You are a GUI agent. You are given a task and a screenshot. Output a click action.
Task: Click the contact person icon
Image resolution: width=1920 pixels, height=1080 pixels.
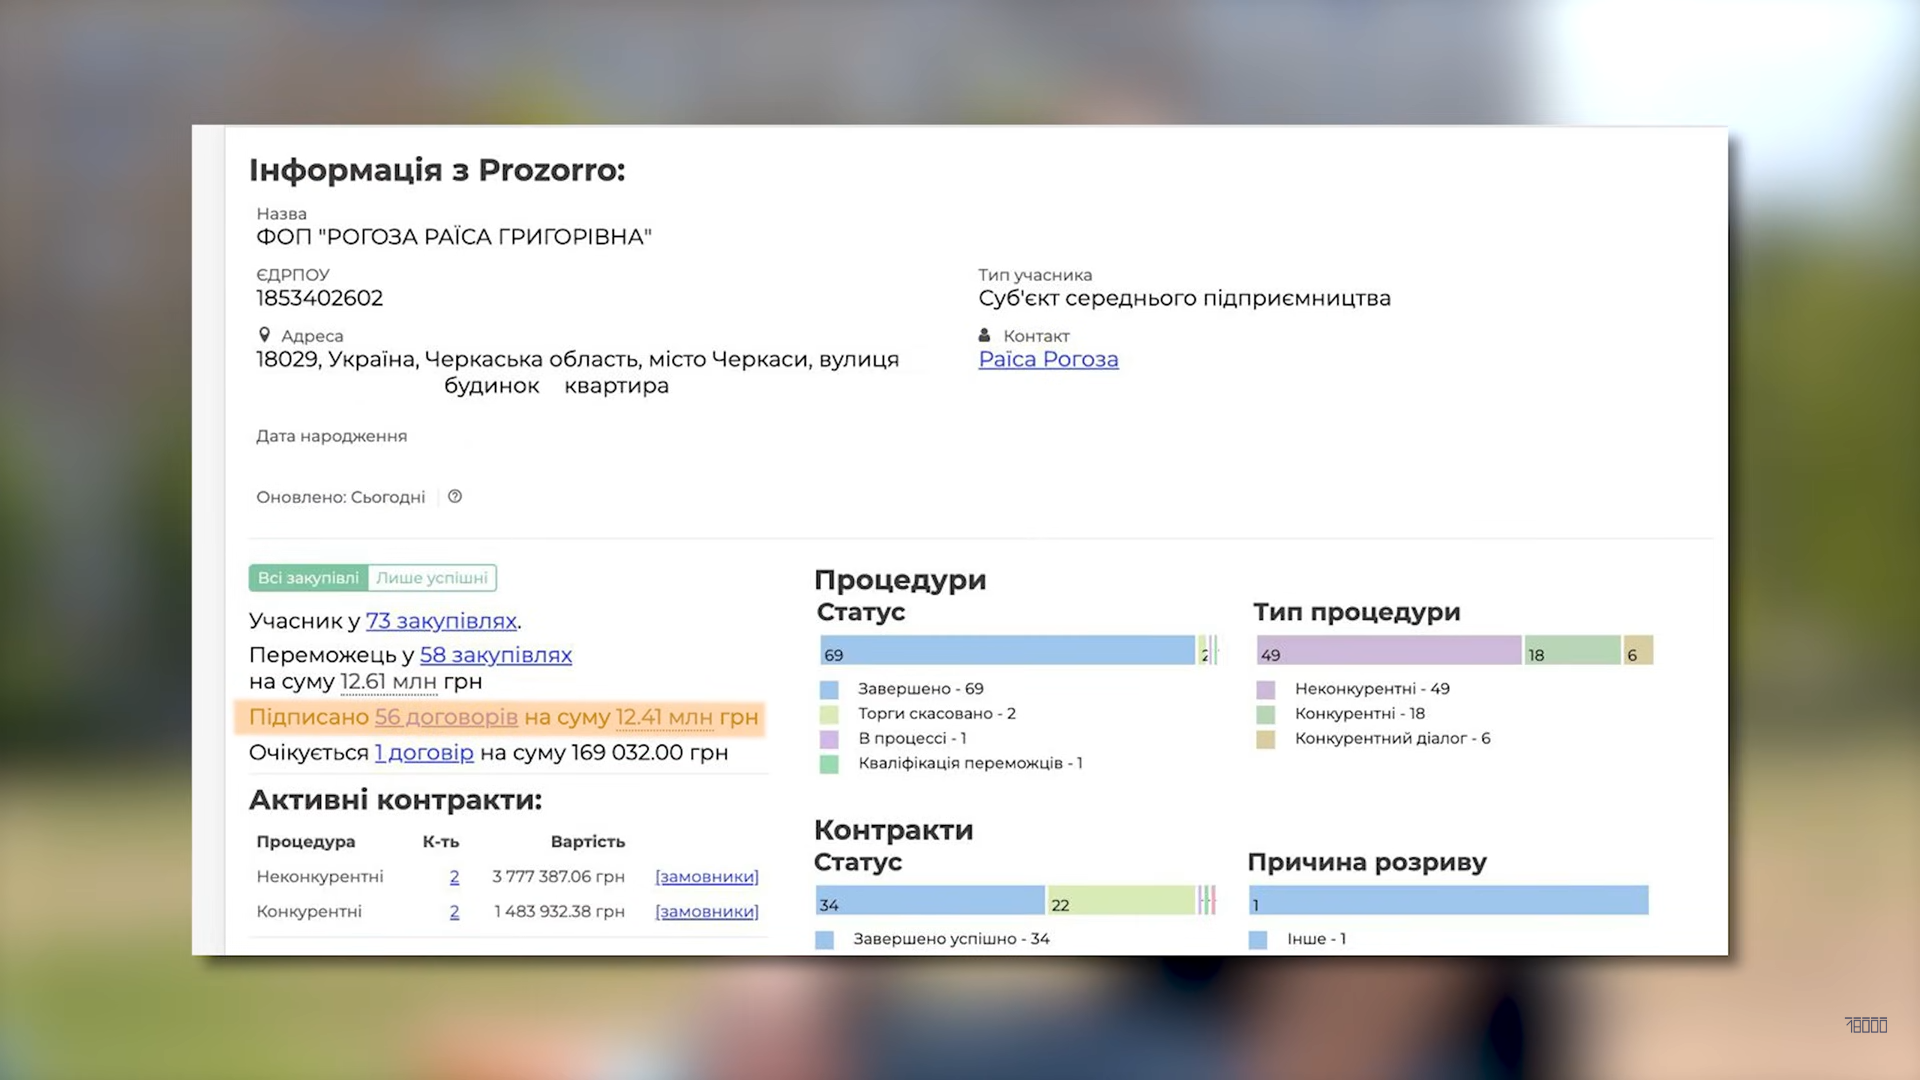tap(984, 335)
